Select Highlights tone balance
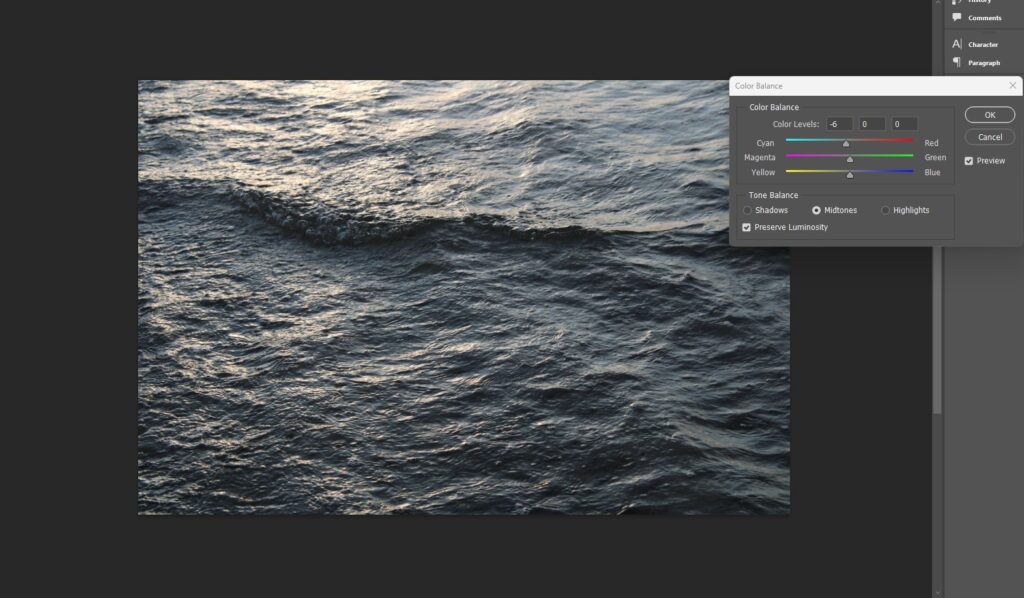 coord(886,210)
